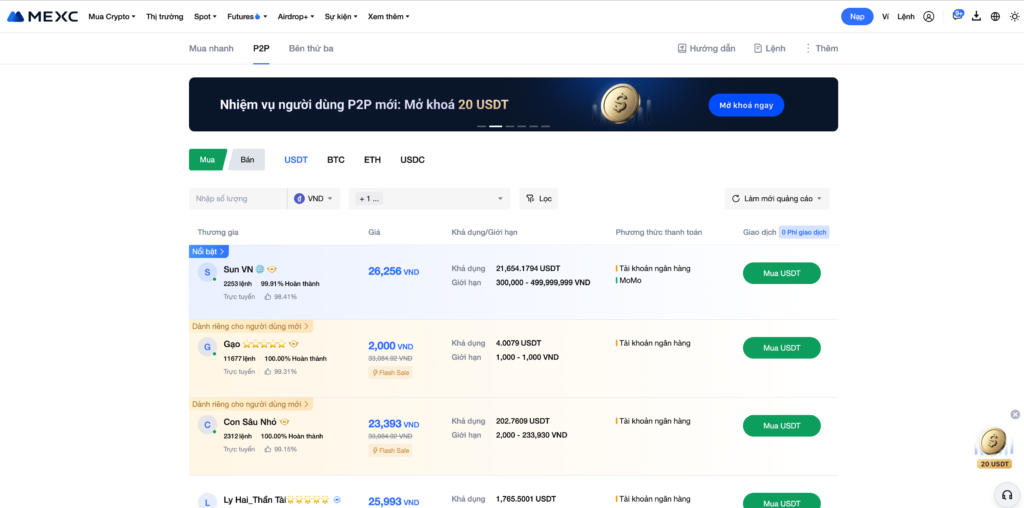1024x508 pixels.
Task: Switch to the Mua nhanh tab
Action: (211, 48)
